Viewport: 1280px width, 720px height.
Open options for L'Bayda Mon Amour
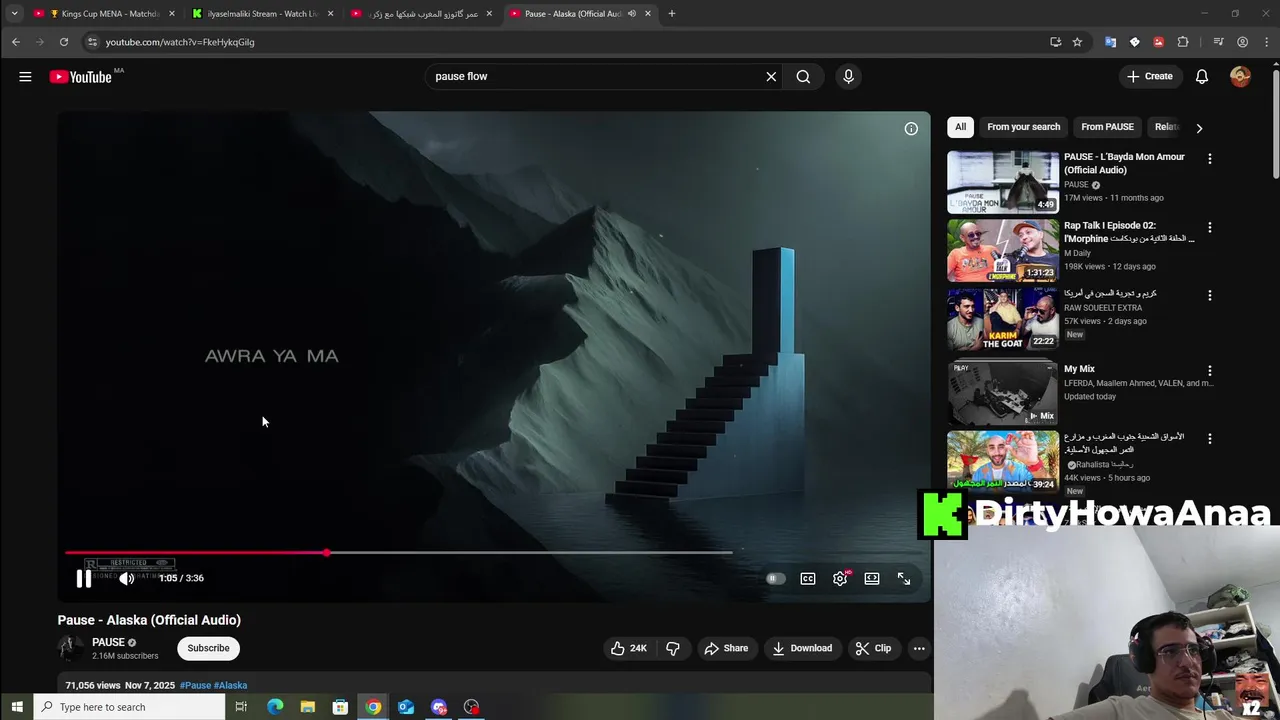tap(1209, 159)
